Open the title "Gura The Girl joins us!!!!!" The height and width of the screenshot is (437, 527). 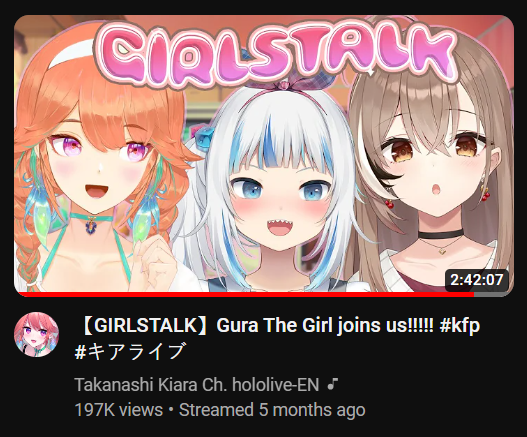[325, 325]
